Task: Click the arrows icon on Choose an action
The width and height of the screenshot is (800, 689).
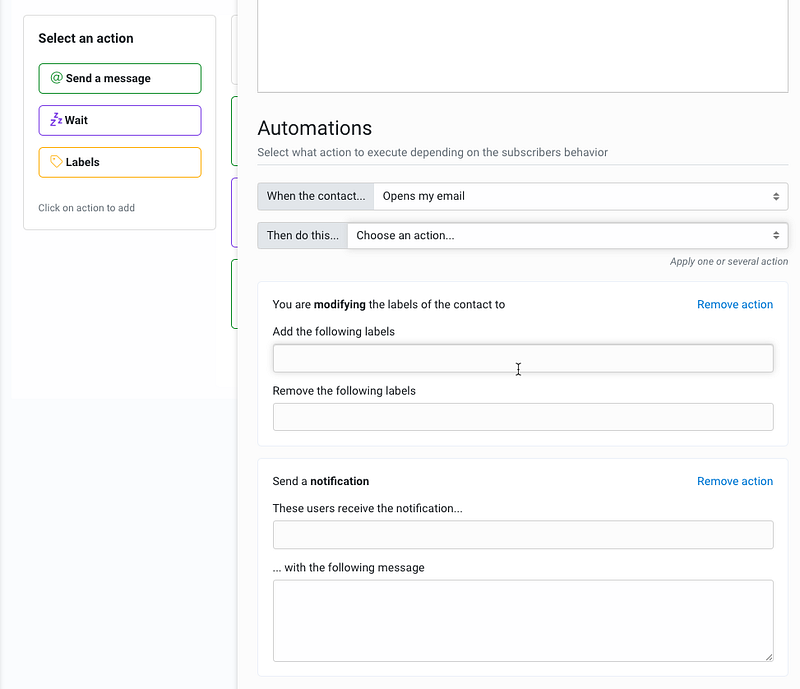Action: [776, 236]
